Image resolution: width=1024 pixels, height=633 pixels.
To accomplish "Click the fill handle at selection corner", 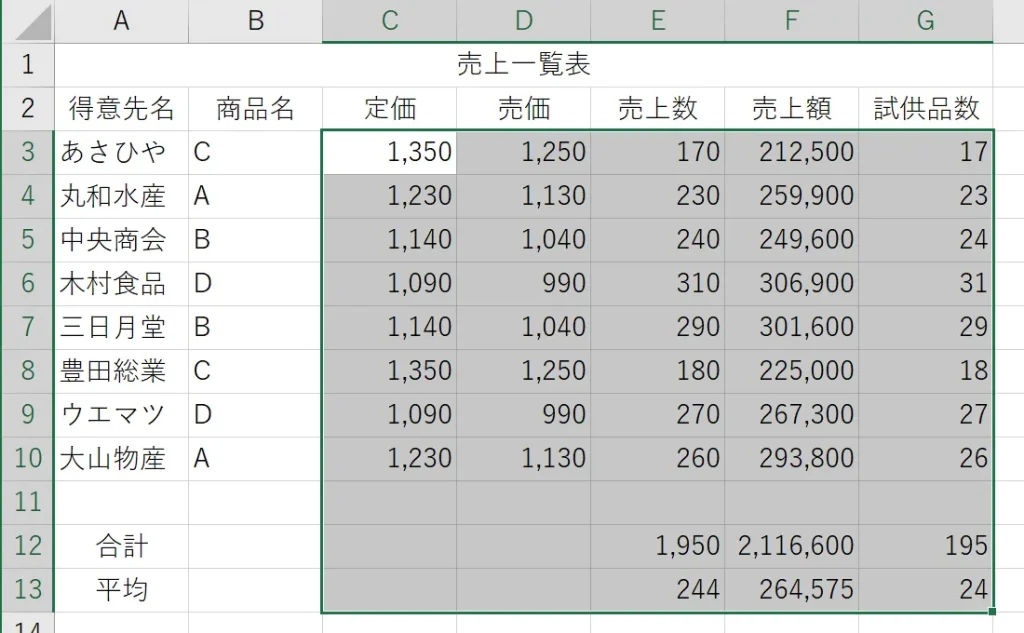I will (x=992, y=611).
